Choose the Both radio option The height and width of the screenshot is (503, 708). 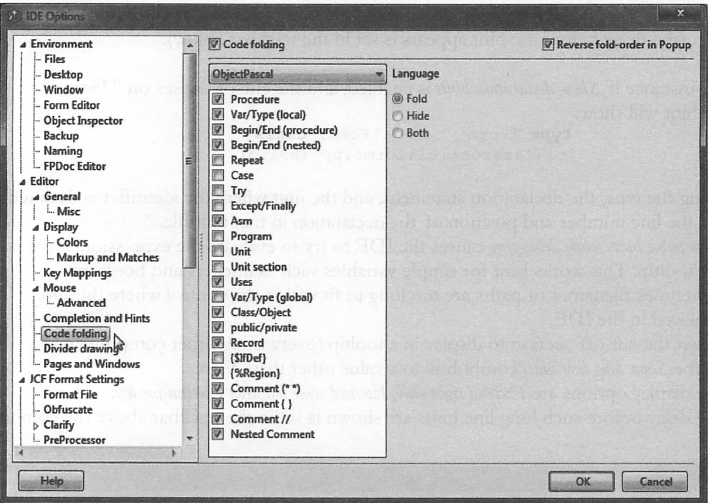pos(398,132)
